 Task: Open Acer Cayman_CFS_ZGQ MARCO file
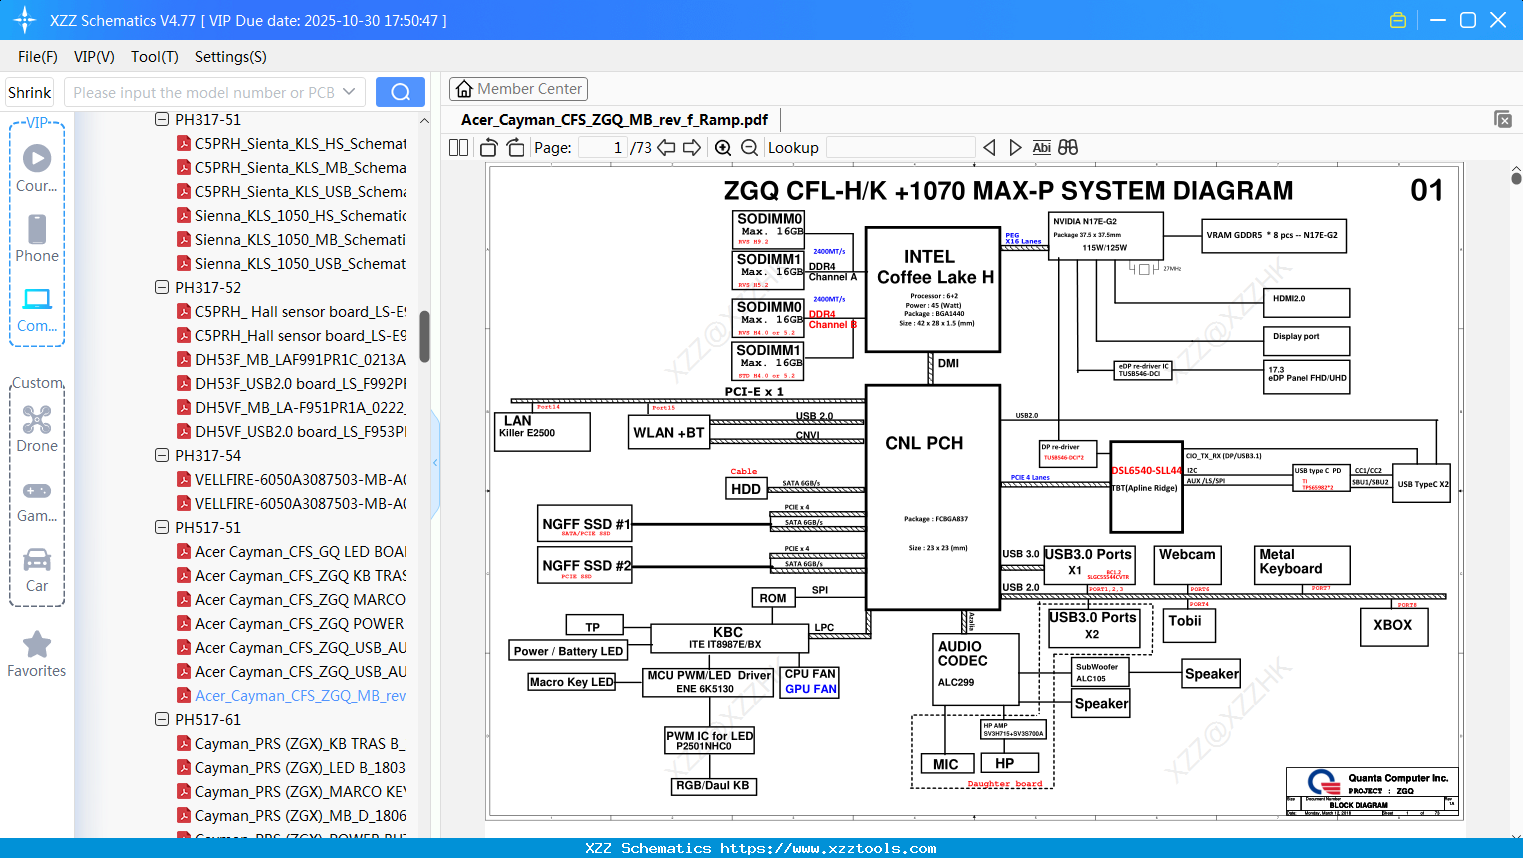click(300, 599)
